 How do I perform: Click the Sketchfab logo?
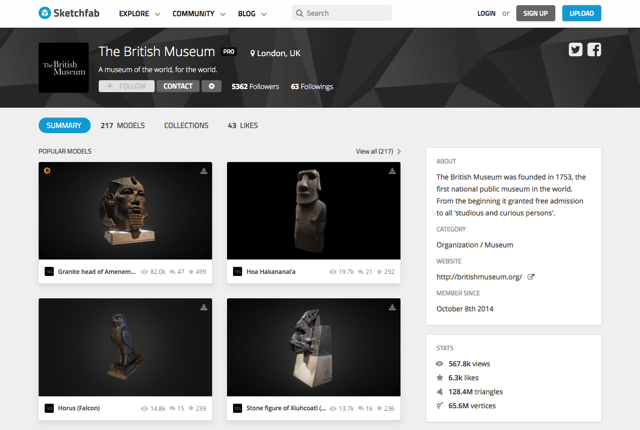[x=69, y=13]
